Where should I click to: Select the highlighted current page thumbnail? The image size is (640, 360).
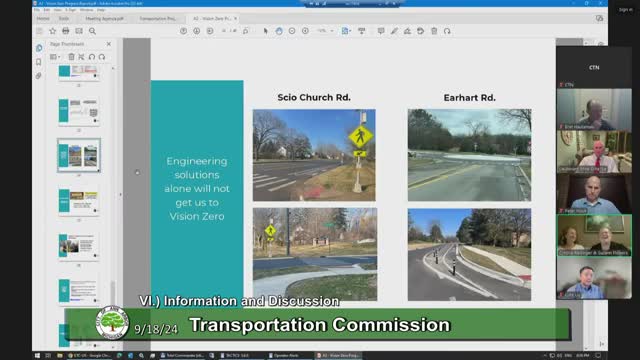point(79,156)
